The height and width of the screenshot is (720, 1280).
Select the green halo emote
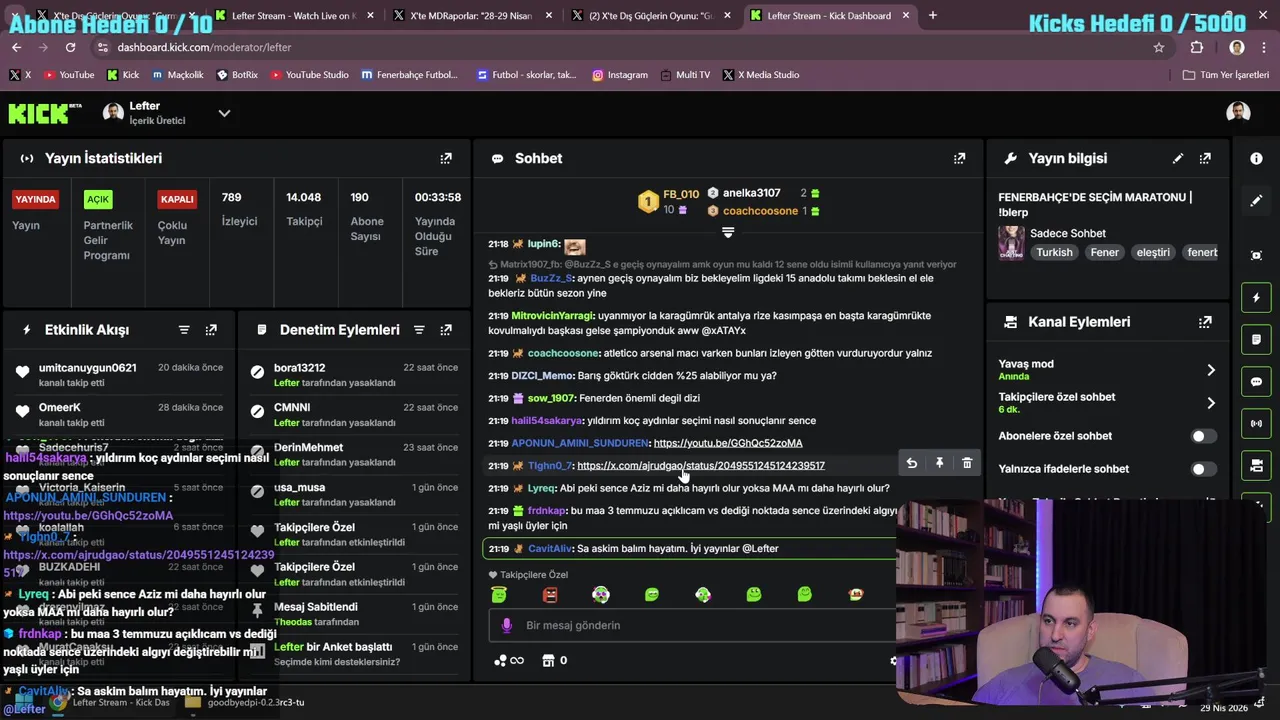(x=498, y=595)
